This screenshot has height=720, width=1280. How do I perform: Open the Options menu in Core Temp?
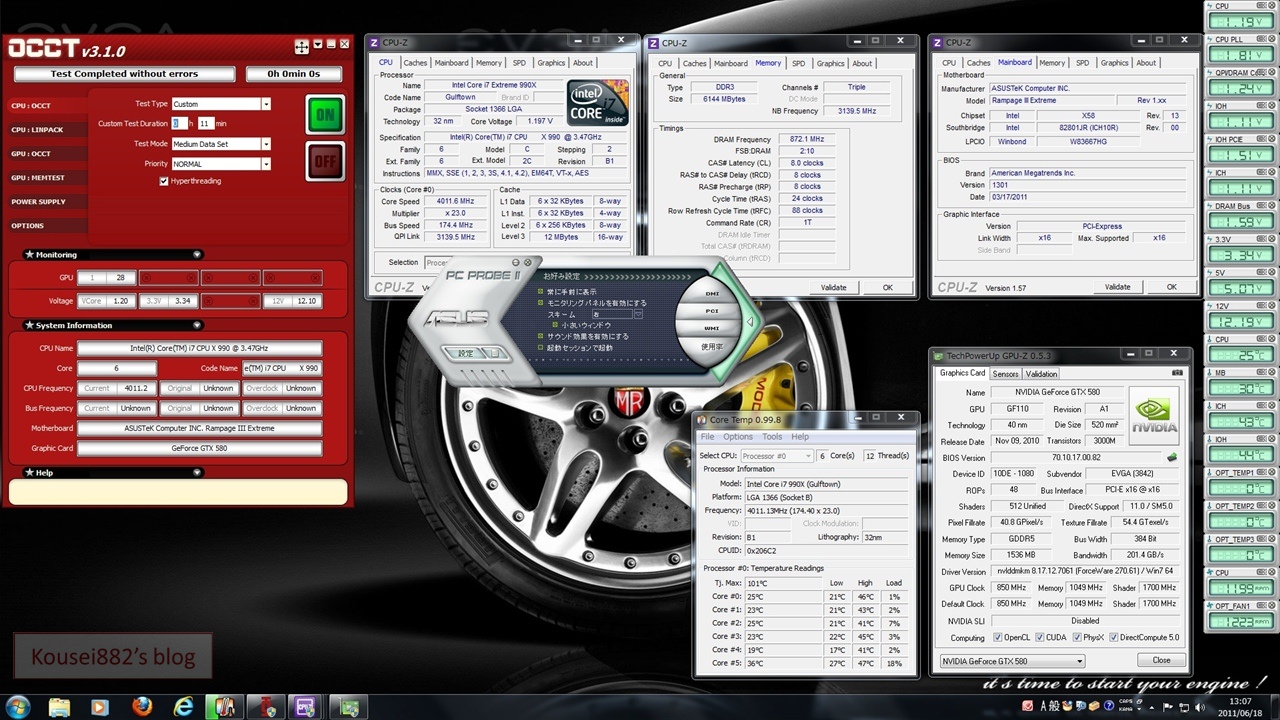click(x=738, y=437)
